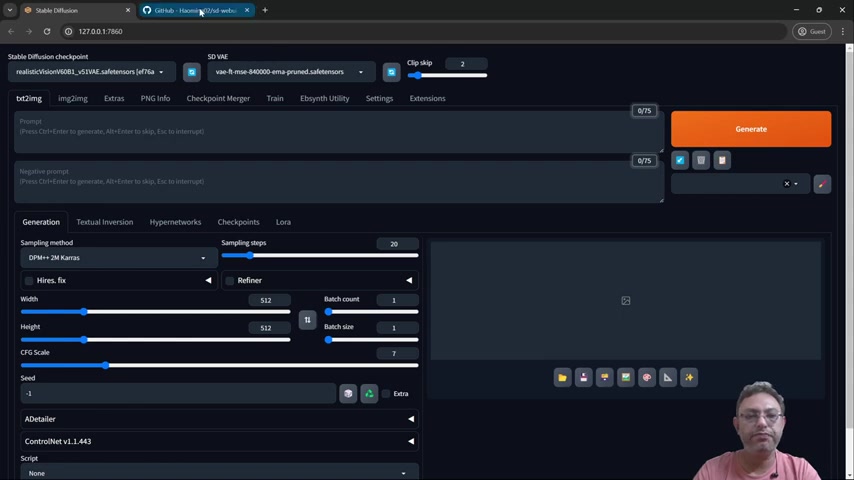Expand the Hires. fix section arrow
The width and height of the screenshot is (854, 480).
pyautogui.click(x=208, y=281)
